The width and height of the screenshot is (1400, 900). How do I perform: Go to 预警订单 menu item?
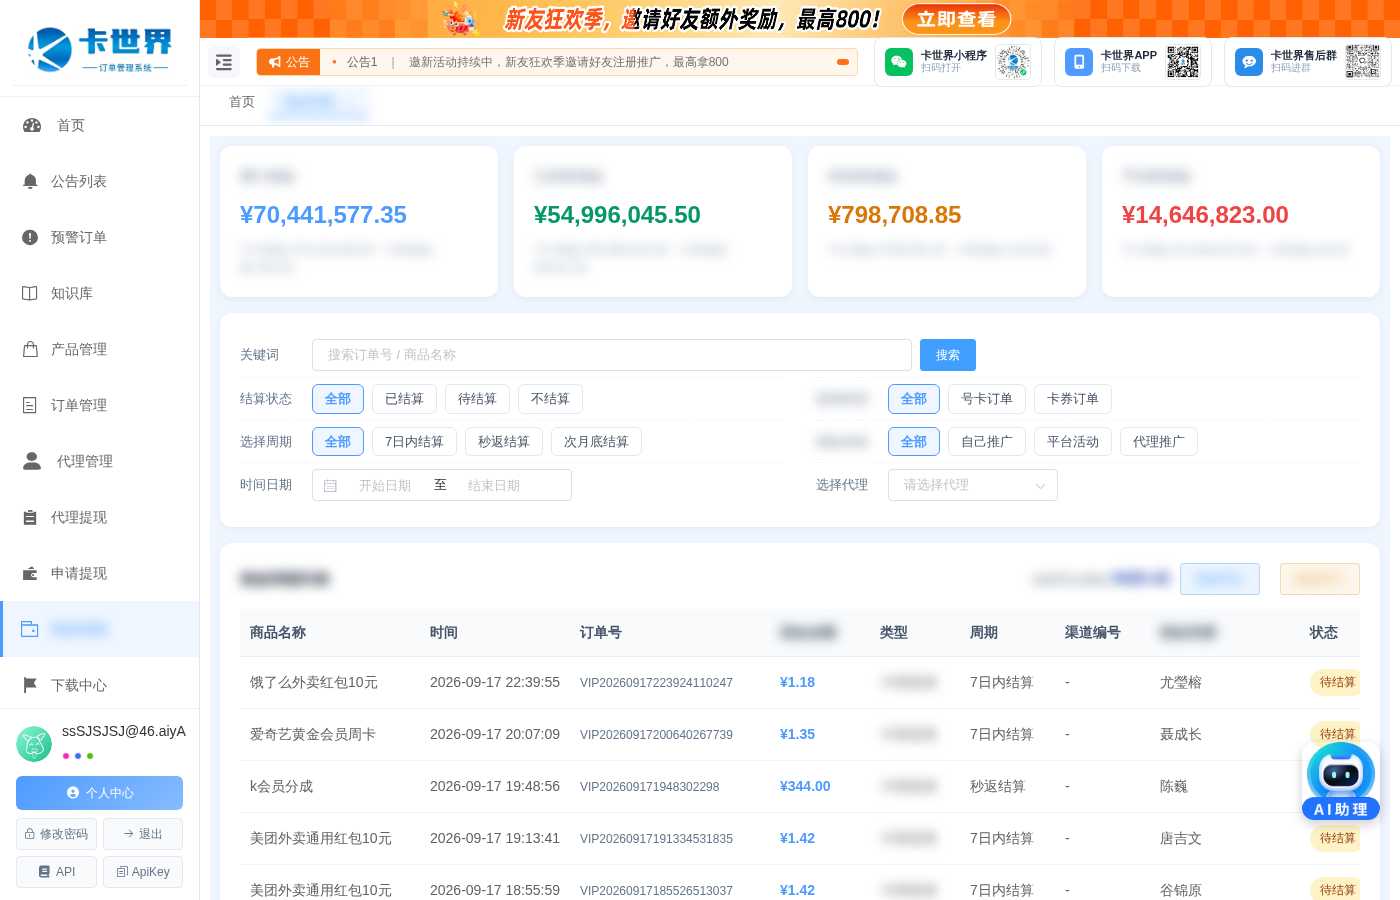pyautogui.click(x=100, y=237)
